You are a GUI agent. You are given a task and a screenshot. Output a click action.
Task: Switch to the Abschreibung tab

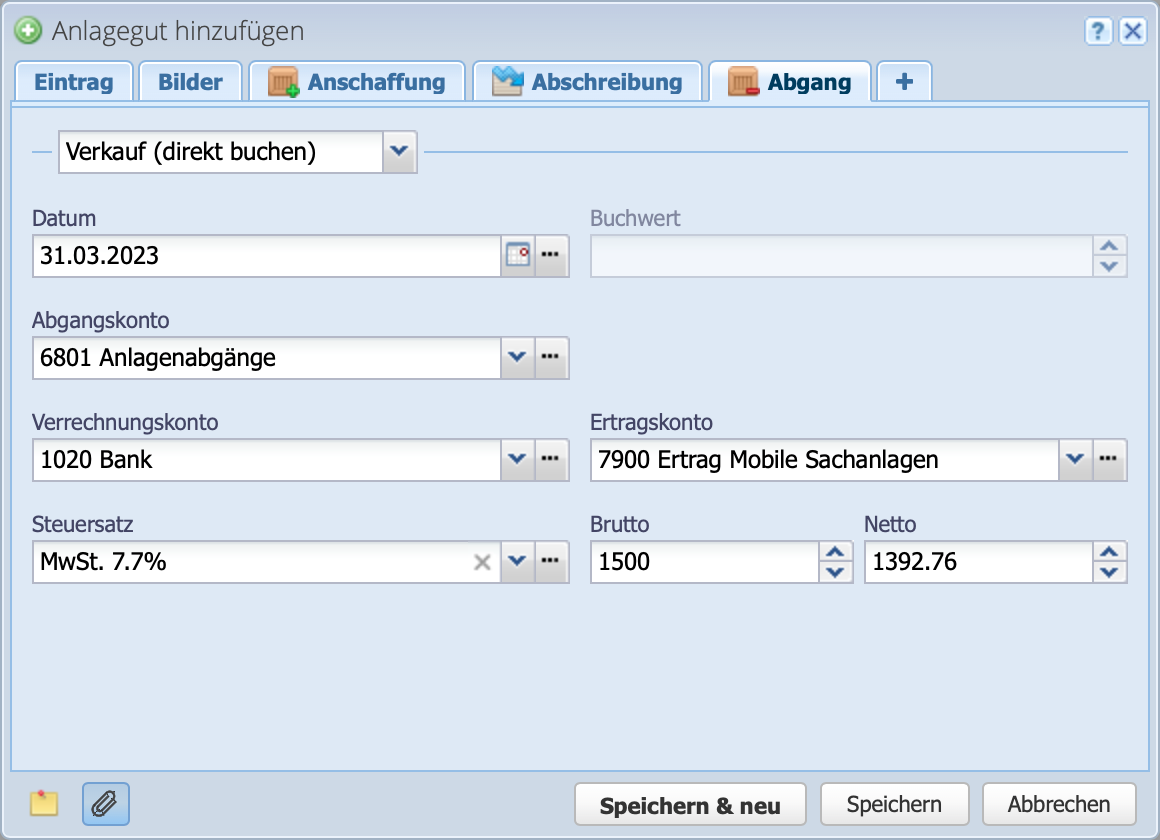click(589, 81)
